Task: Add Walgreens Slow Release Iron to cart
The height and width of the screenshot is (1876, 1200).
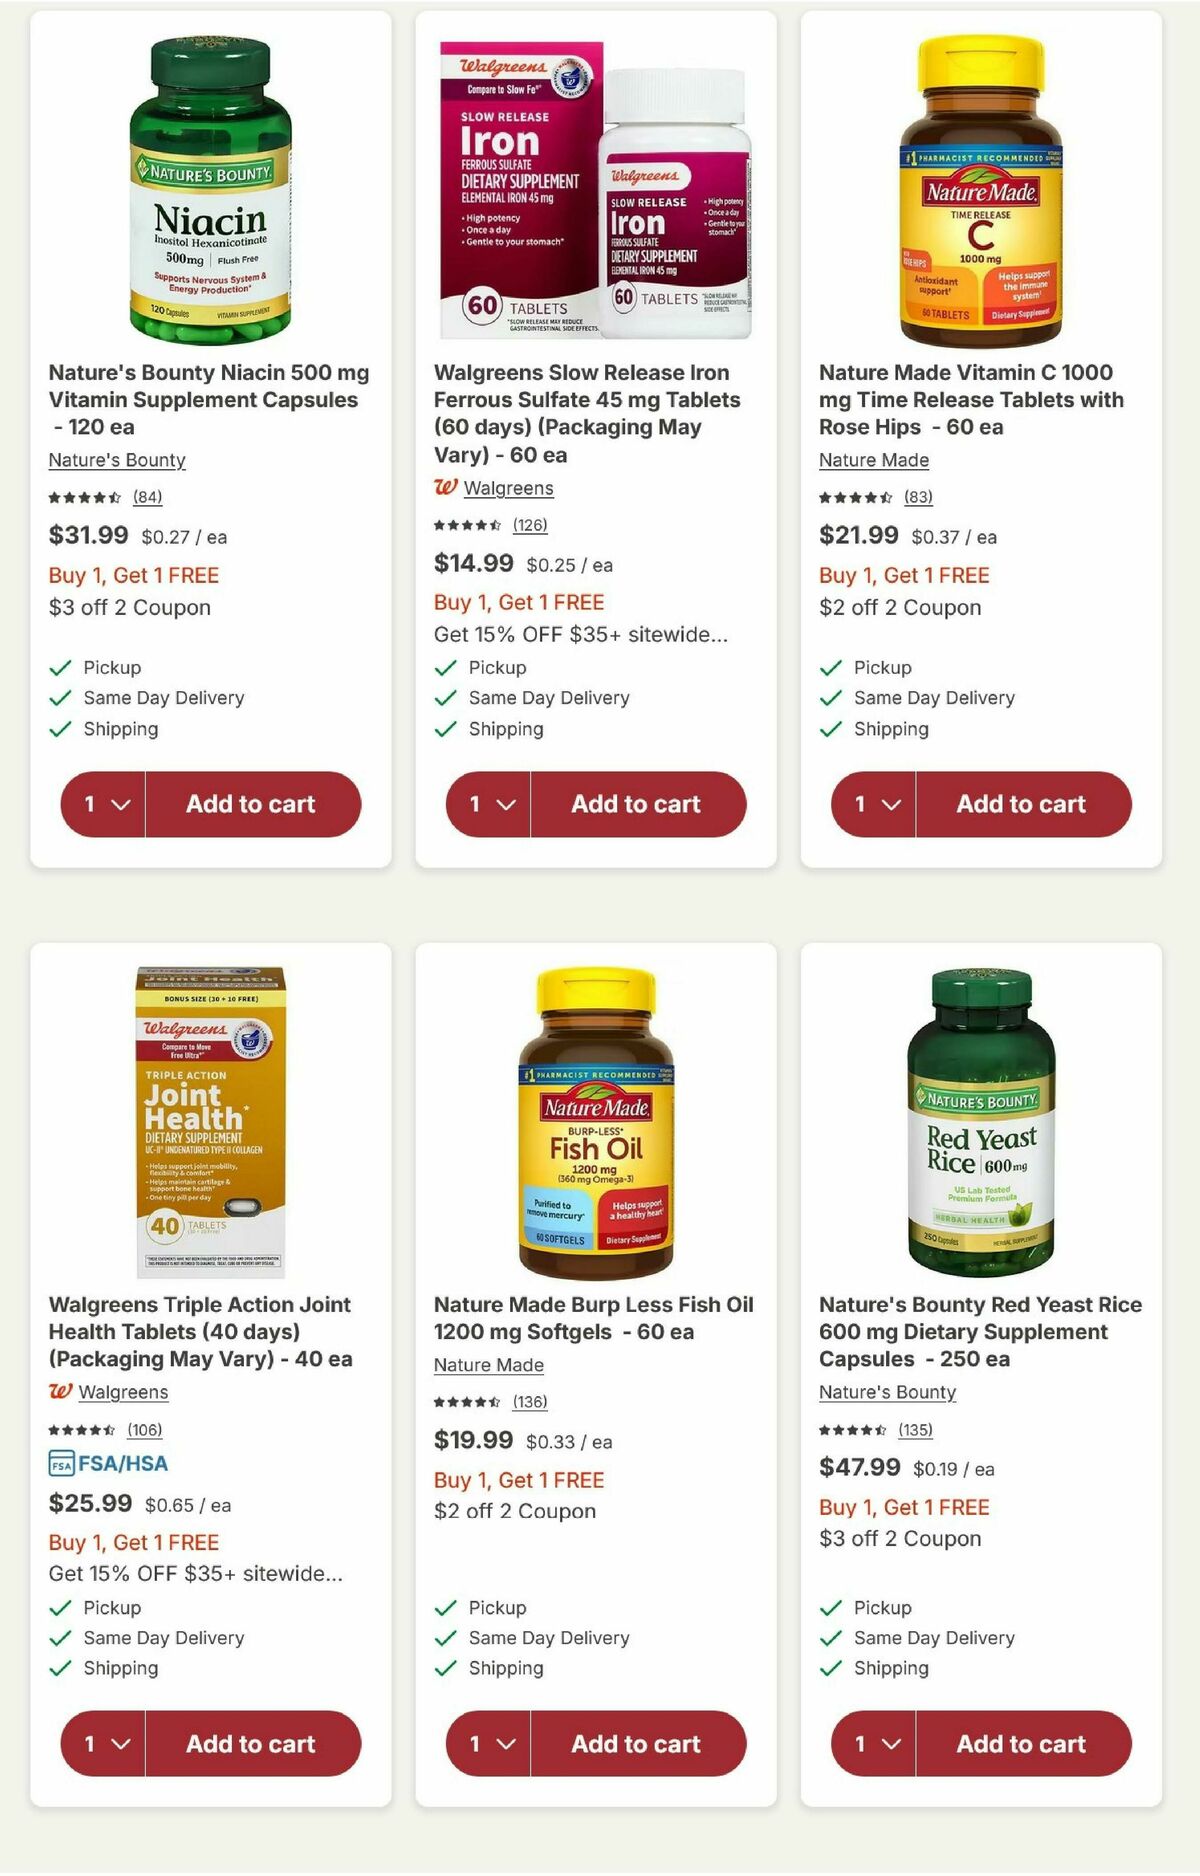Action: [635, 803]
